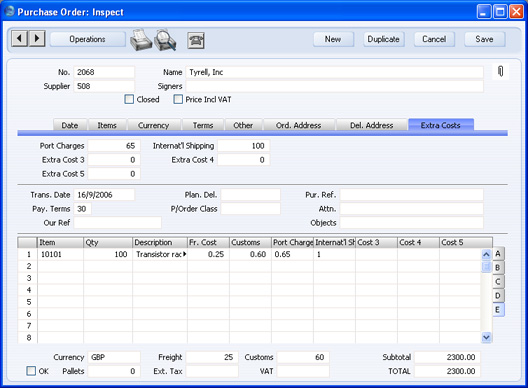
Task: Open the Operations menu
Action: tap(88, 39)
